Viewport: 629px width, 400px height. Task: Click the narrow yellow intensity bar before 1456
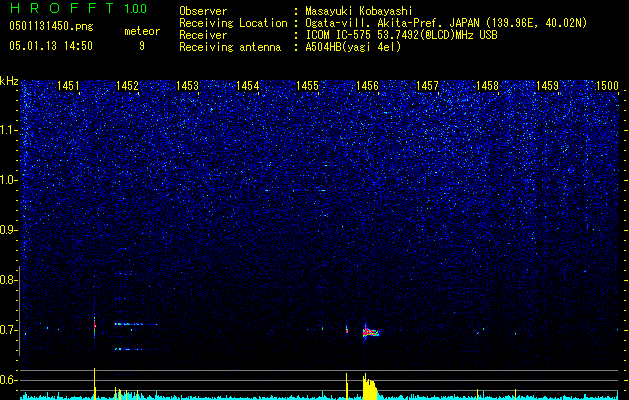(x=347, y=386)
